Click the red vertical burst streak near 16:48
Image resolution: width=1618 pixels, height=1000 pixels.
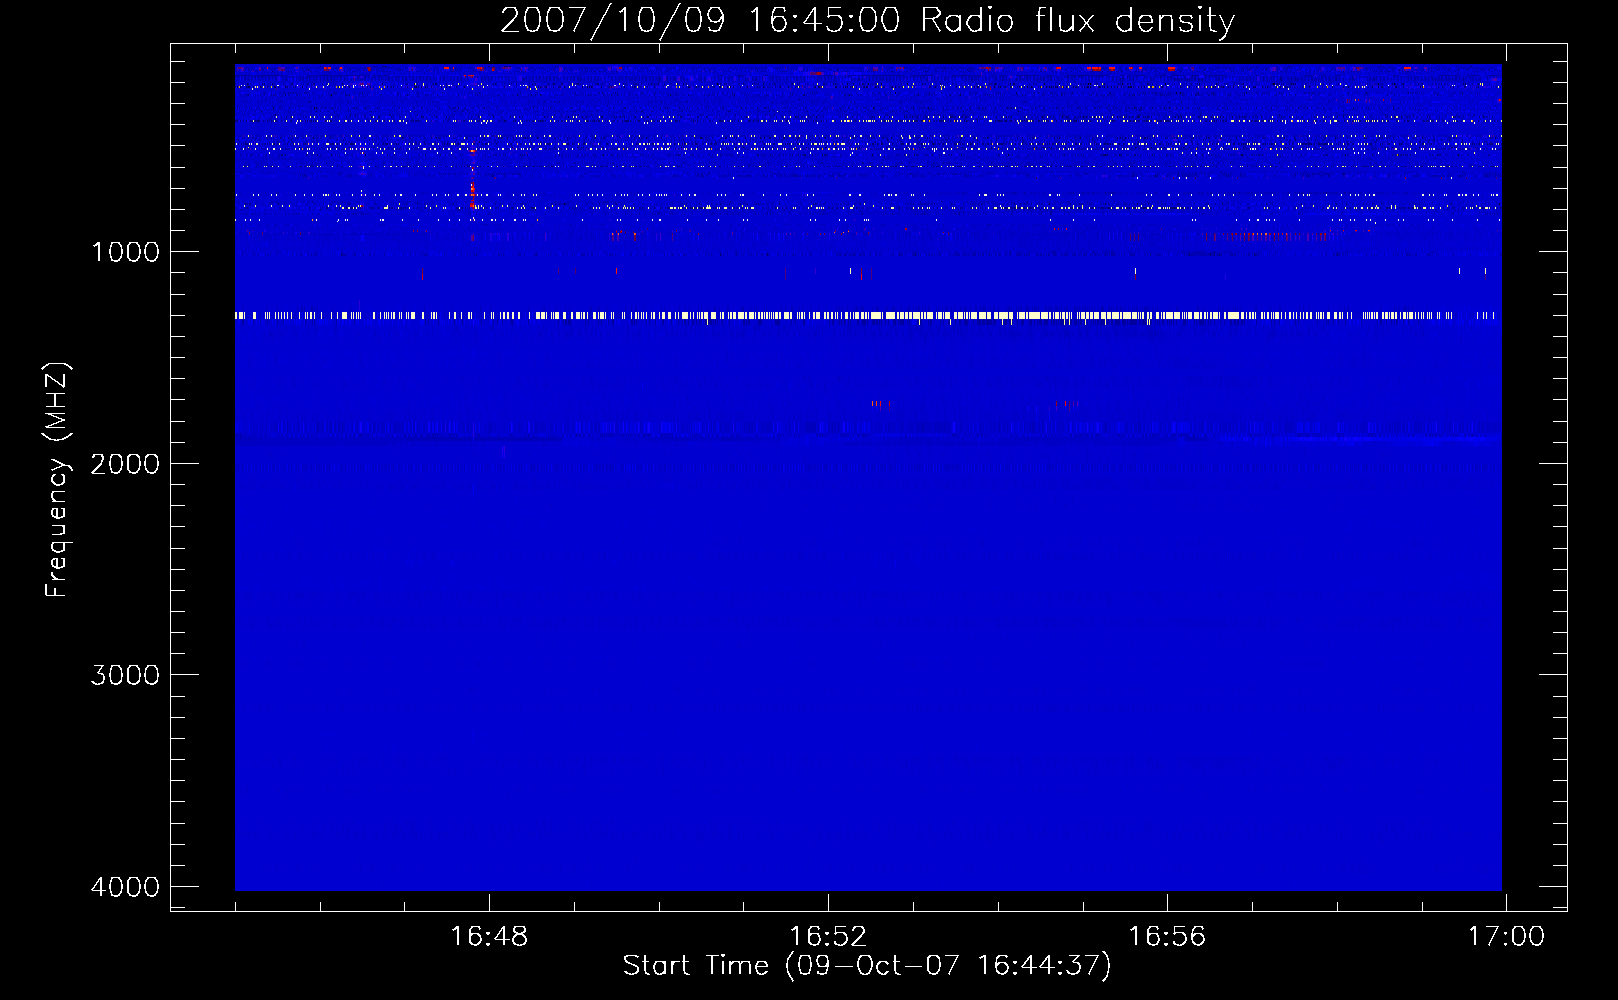coord(472,180)
